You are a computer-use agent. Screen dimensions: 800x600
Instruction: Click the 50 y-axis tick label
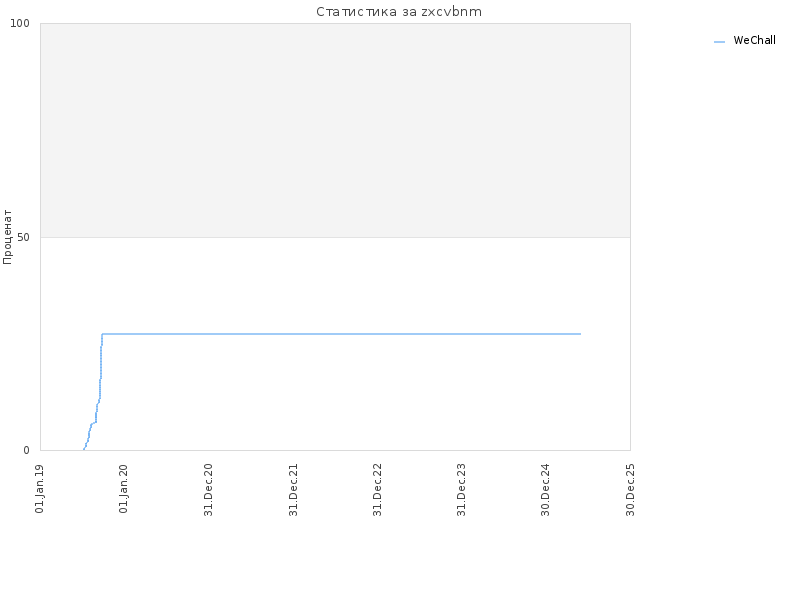pyautogui.click(x=23, y=237)
